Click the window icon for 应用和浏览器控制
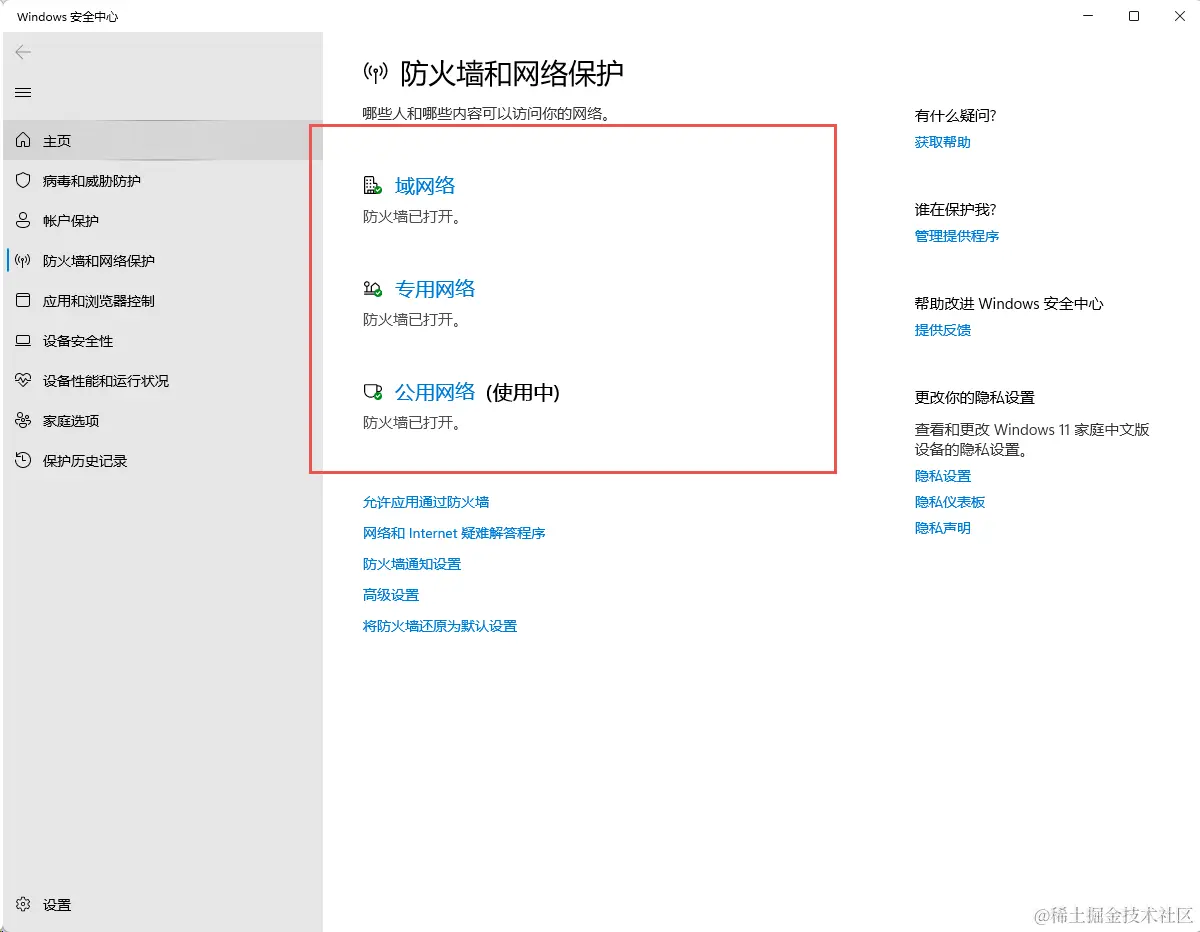Image resolution: width=1200 pixels, height=932 pixels. [23, 301]
